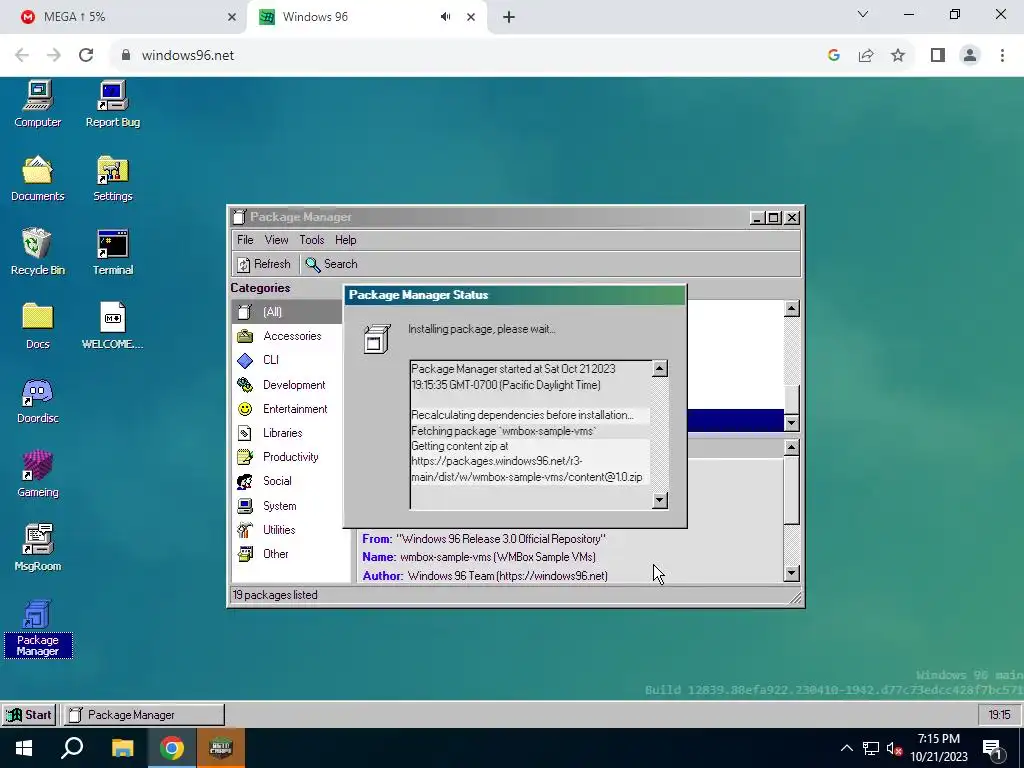This screenshot has width=1024, height=768.
Task: Open the Docs folder icon
Action: click(37, 326)
